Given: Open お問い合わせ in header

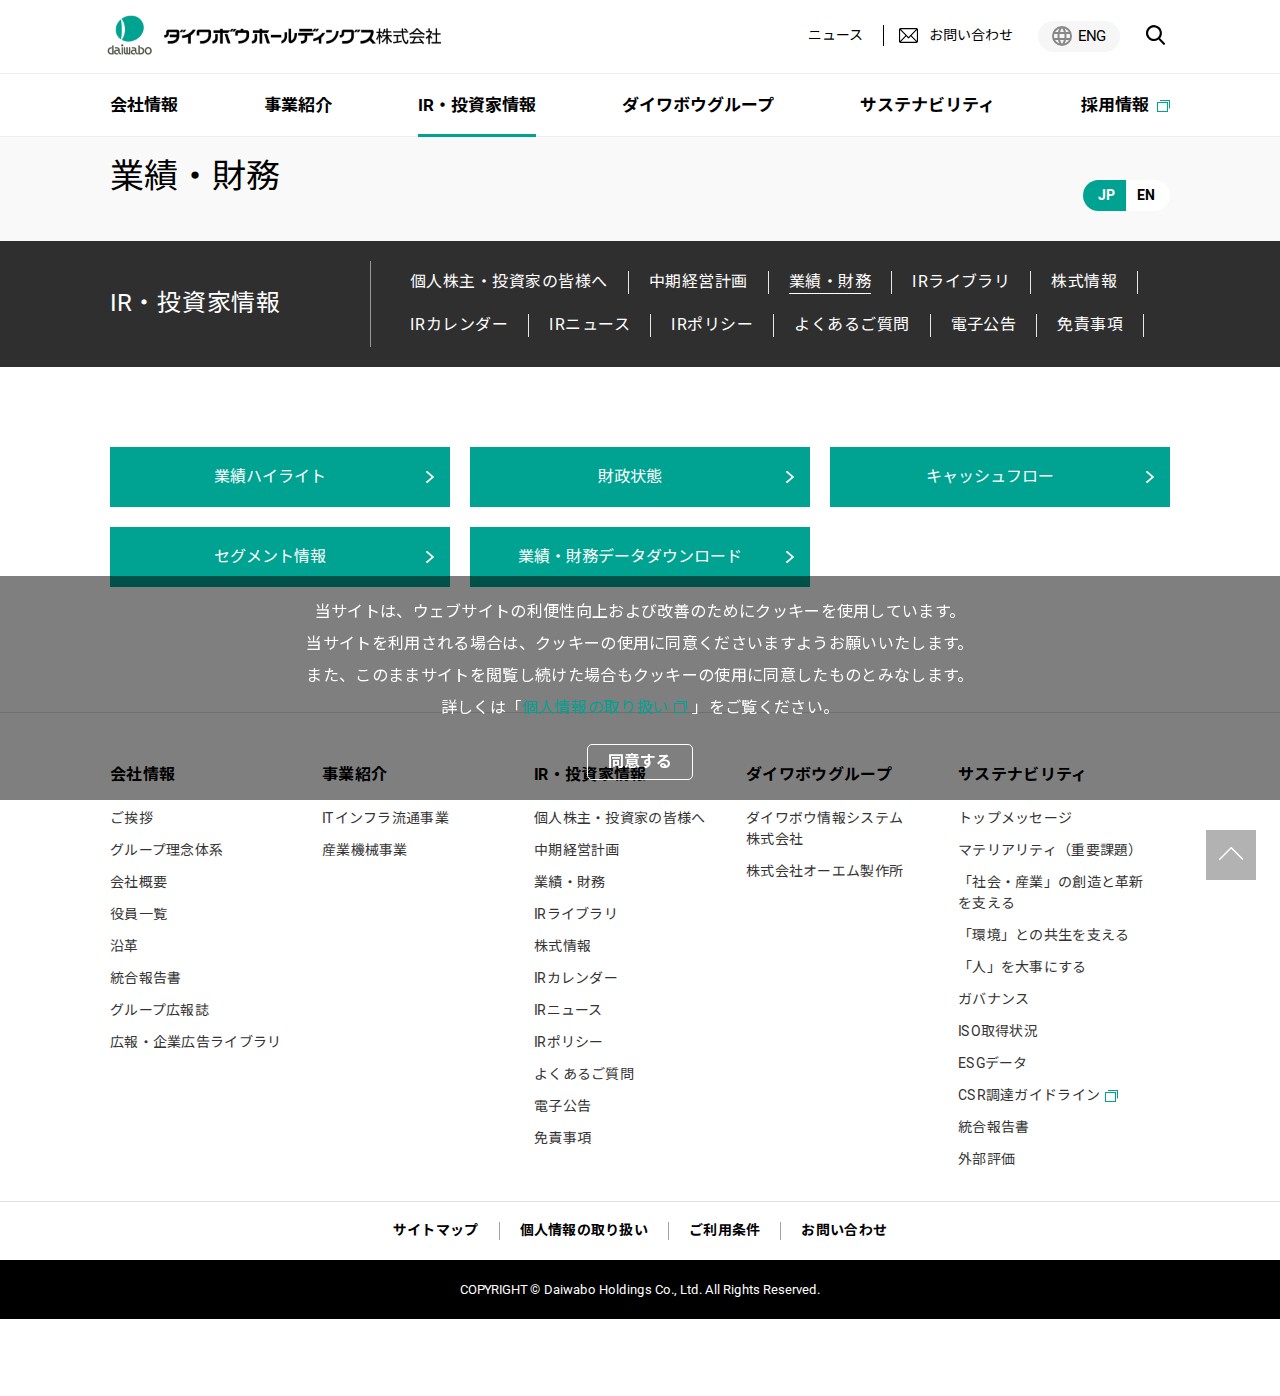Looking at the screenshot, I should click(x=955, y=35).
